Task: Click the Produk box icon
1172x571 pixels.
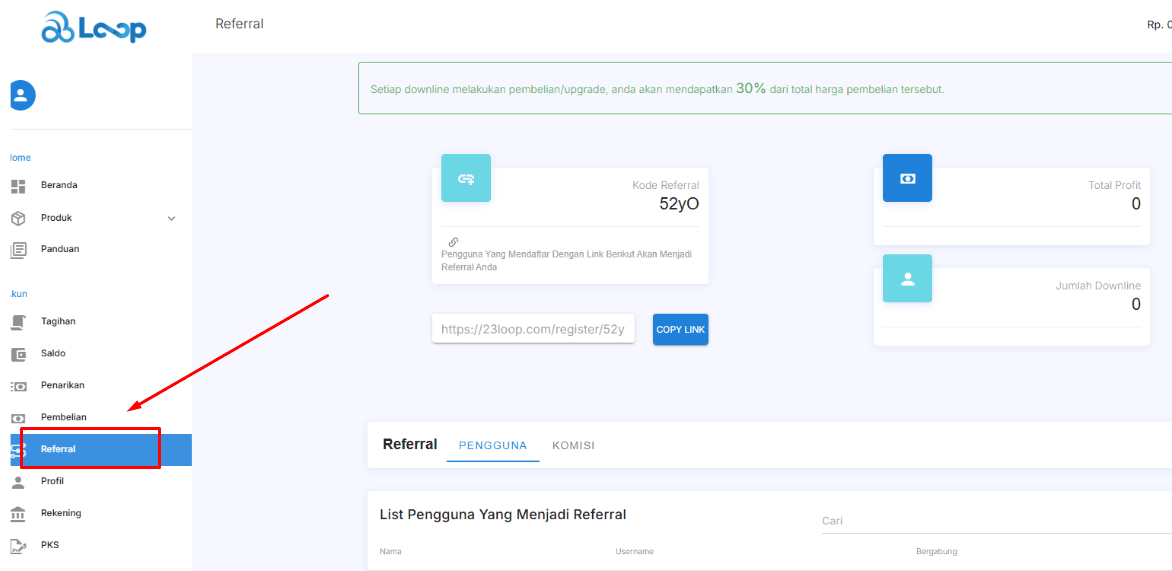Action: click(19, 218)
